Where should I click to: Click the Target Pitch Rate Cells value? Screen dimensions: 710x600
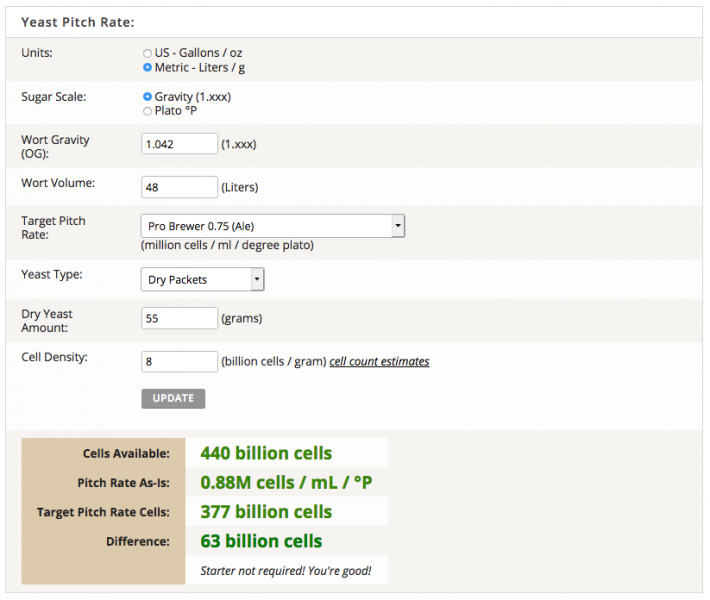(x=266, y=512)
